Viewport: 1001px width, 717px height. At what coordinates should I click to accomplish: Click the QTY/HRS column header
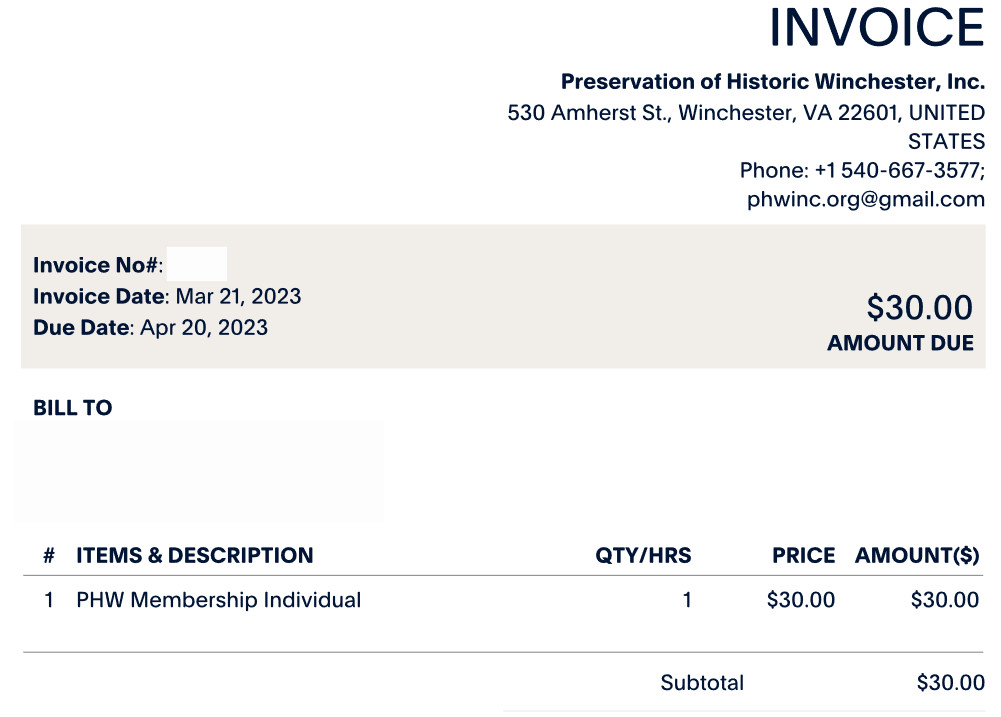[x=644, y=555]
